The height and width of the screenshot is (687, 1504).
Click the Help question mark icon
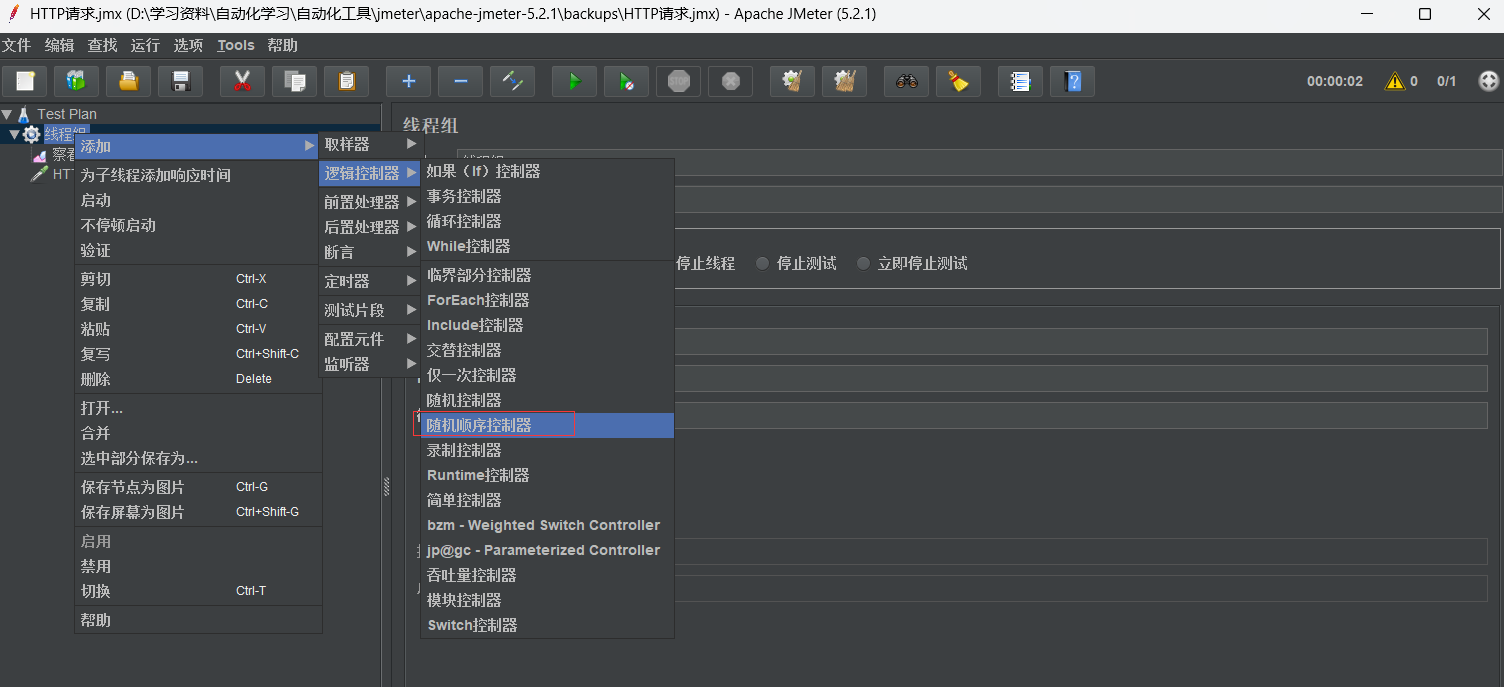[x=1072, y=81]
